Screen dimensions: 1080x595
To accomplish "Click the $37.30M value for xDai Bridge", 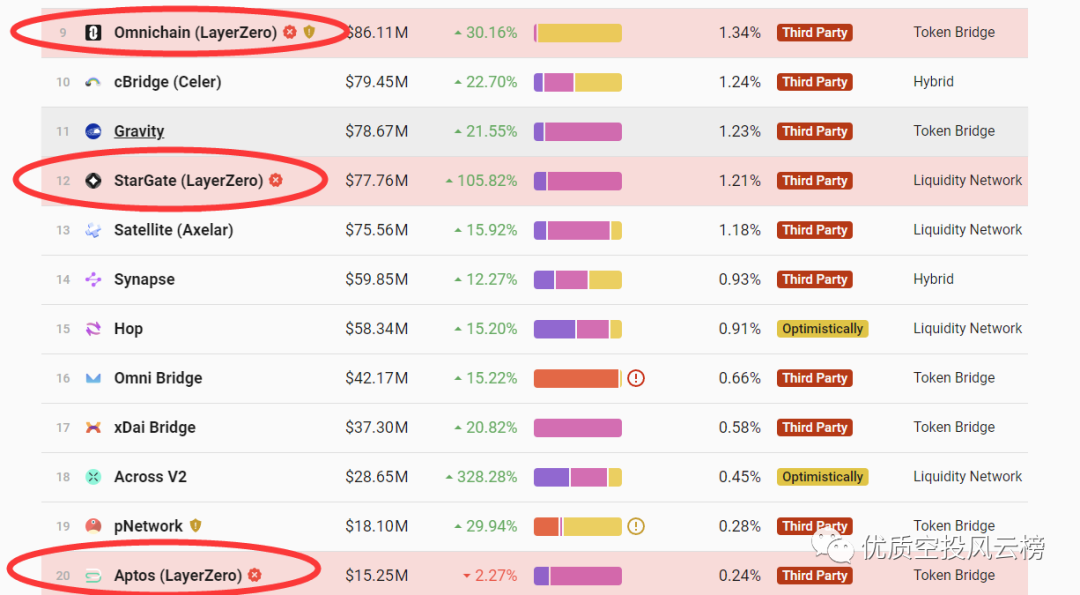I will [x=377, y=427].
